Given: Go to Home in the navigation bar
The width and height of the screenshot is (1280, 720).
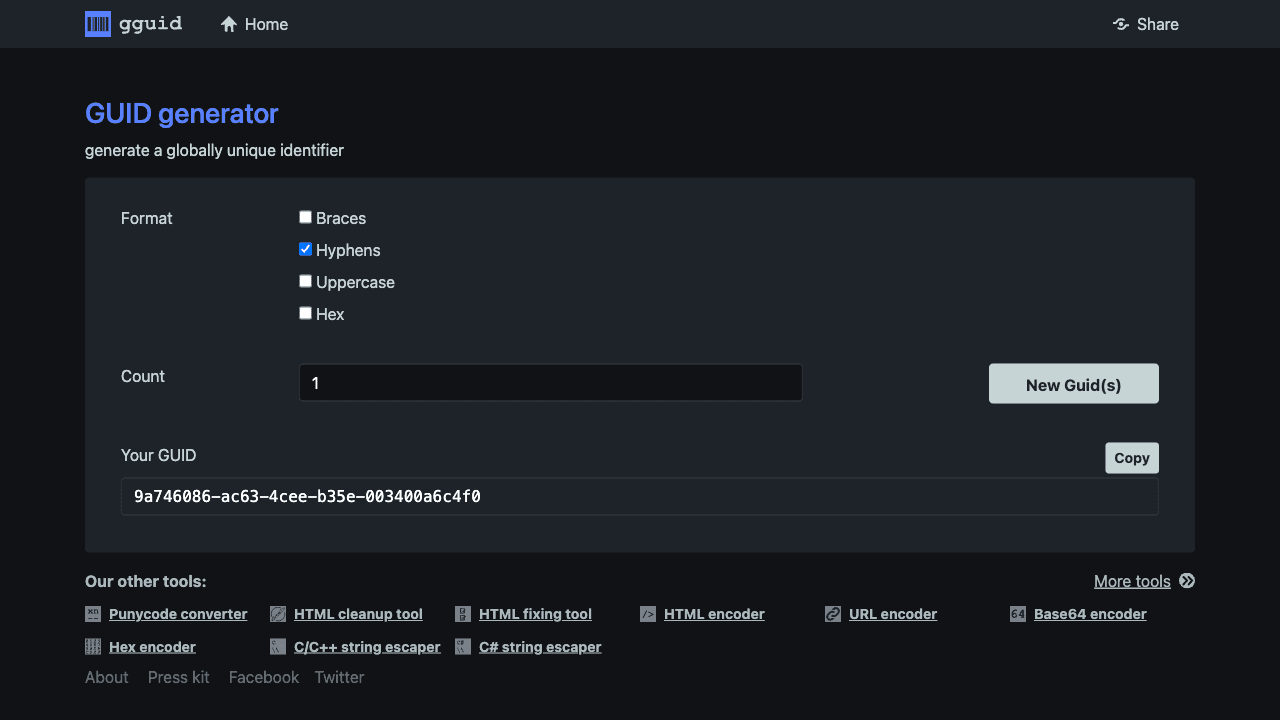Looking at the screenshot, I should pos(253,24).
